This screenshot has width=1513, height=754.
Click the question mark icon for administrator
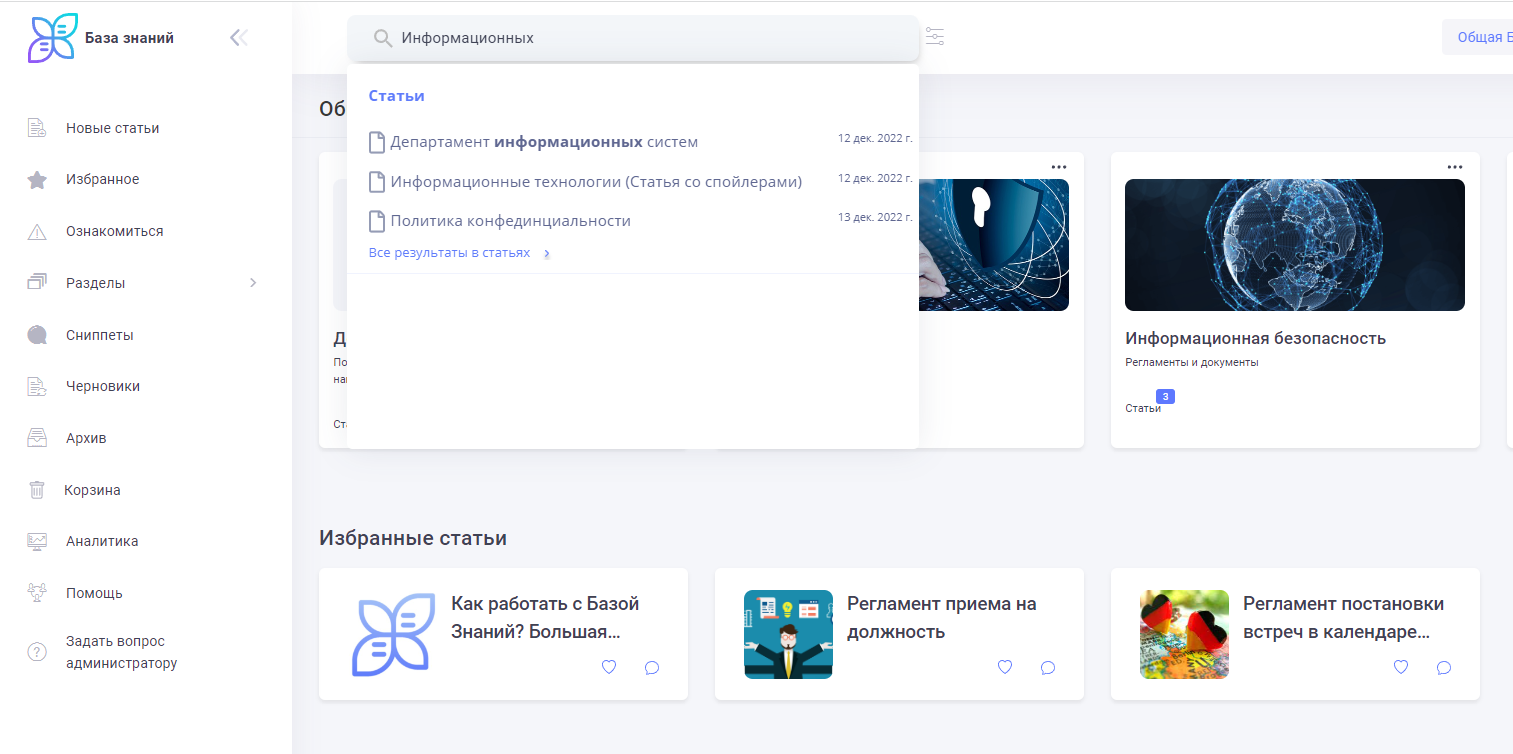coord(37,652)
